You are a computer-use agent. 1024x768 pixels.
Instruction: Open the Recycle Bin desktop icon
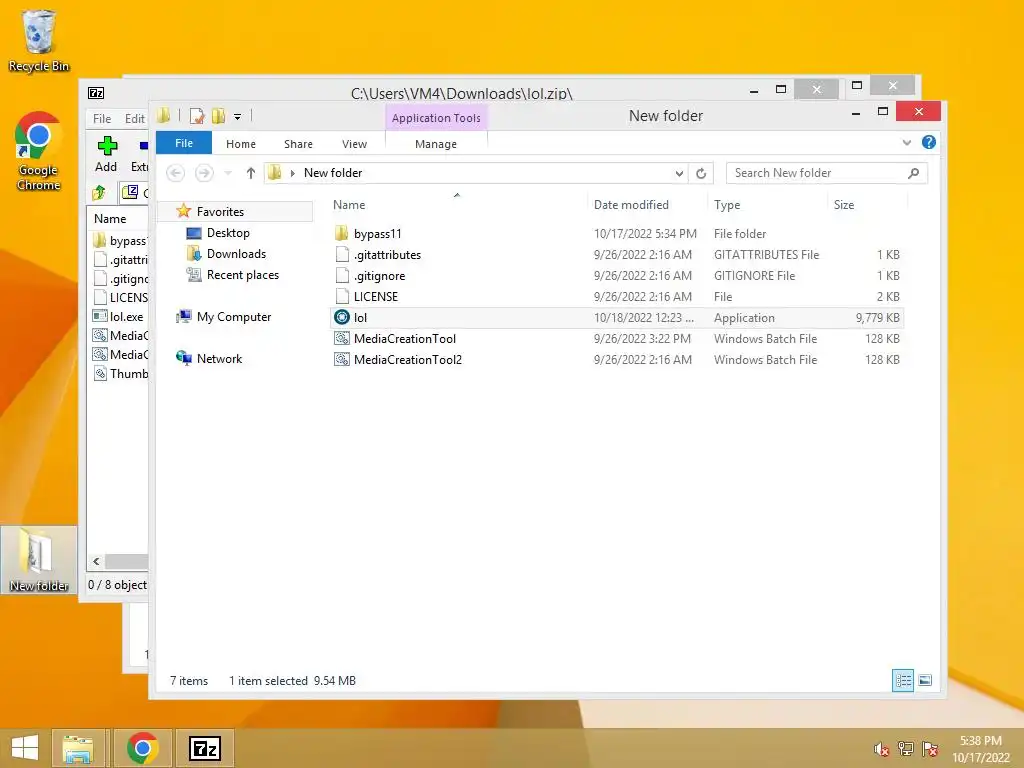(x=39, y=40)
